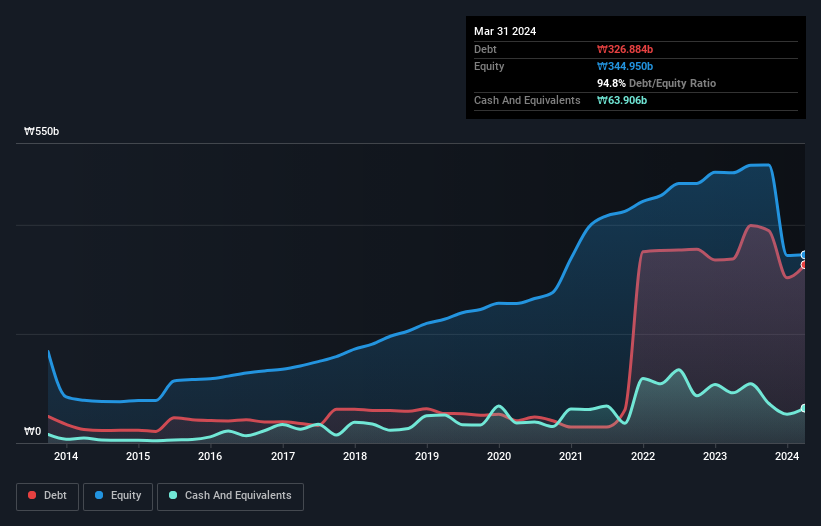
Task: Hide the Cash And Equivalents series
Action: point(229,496)
